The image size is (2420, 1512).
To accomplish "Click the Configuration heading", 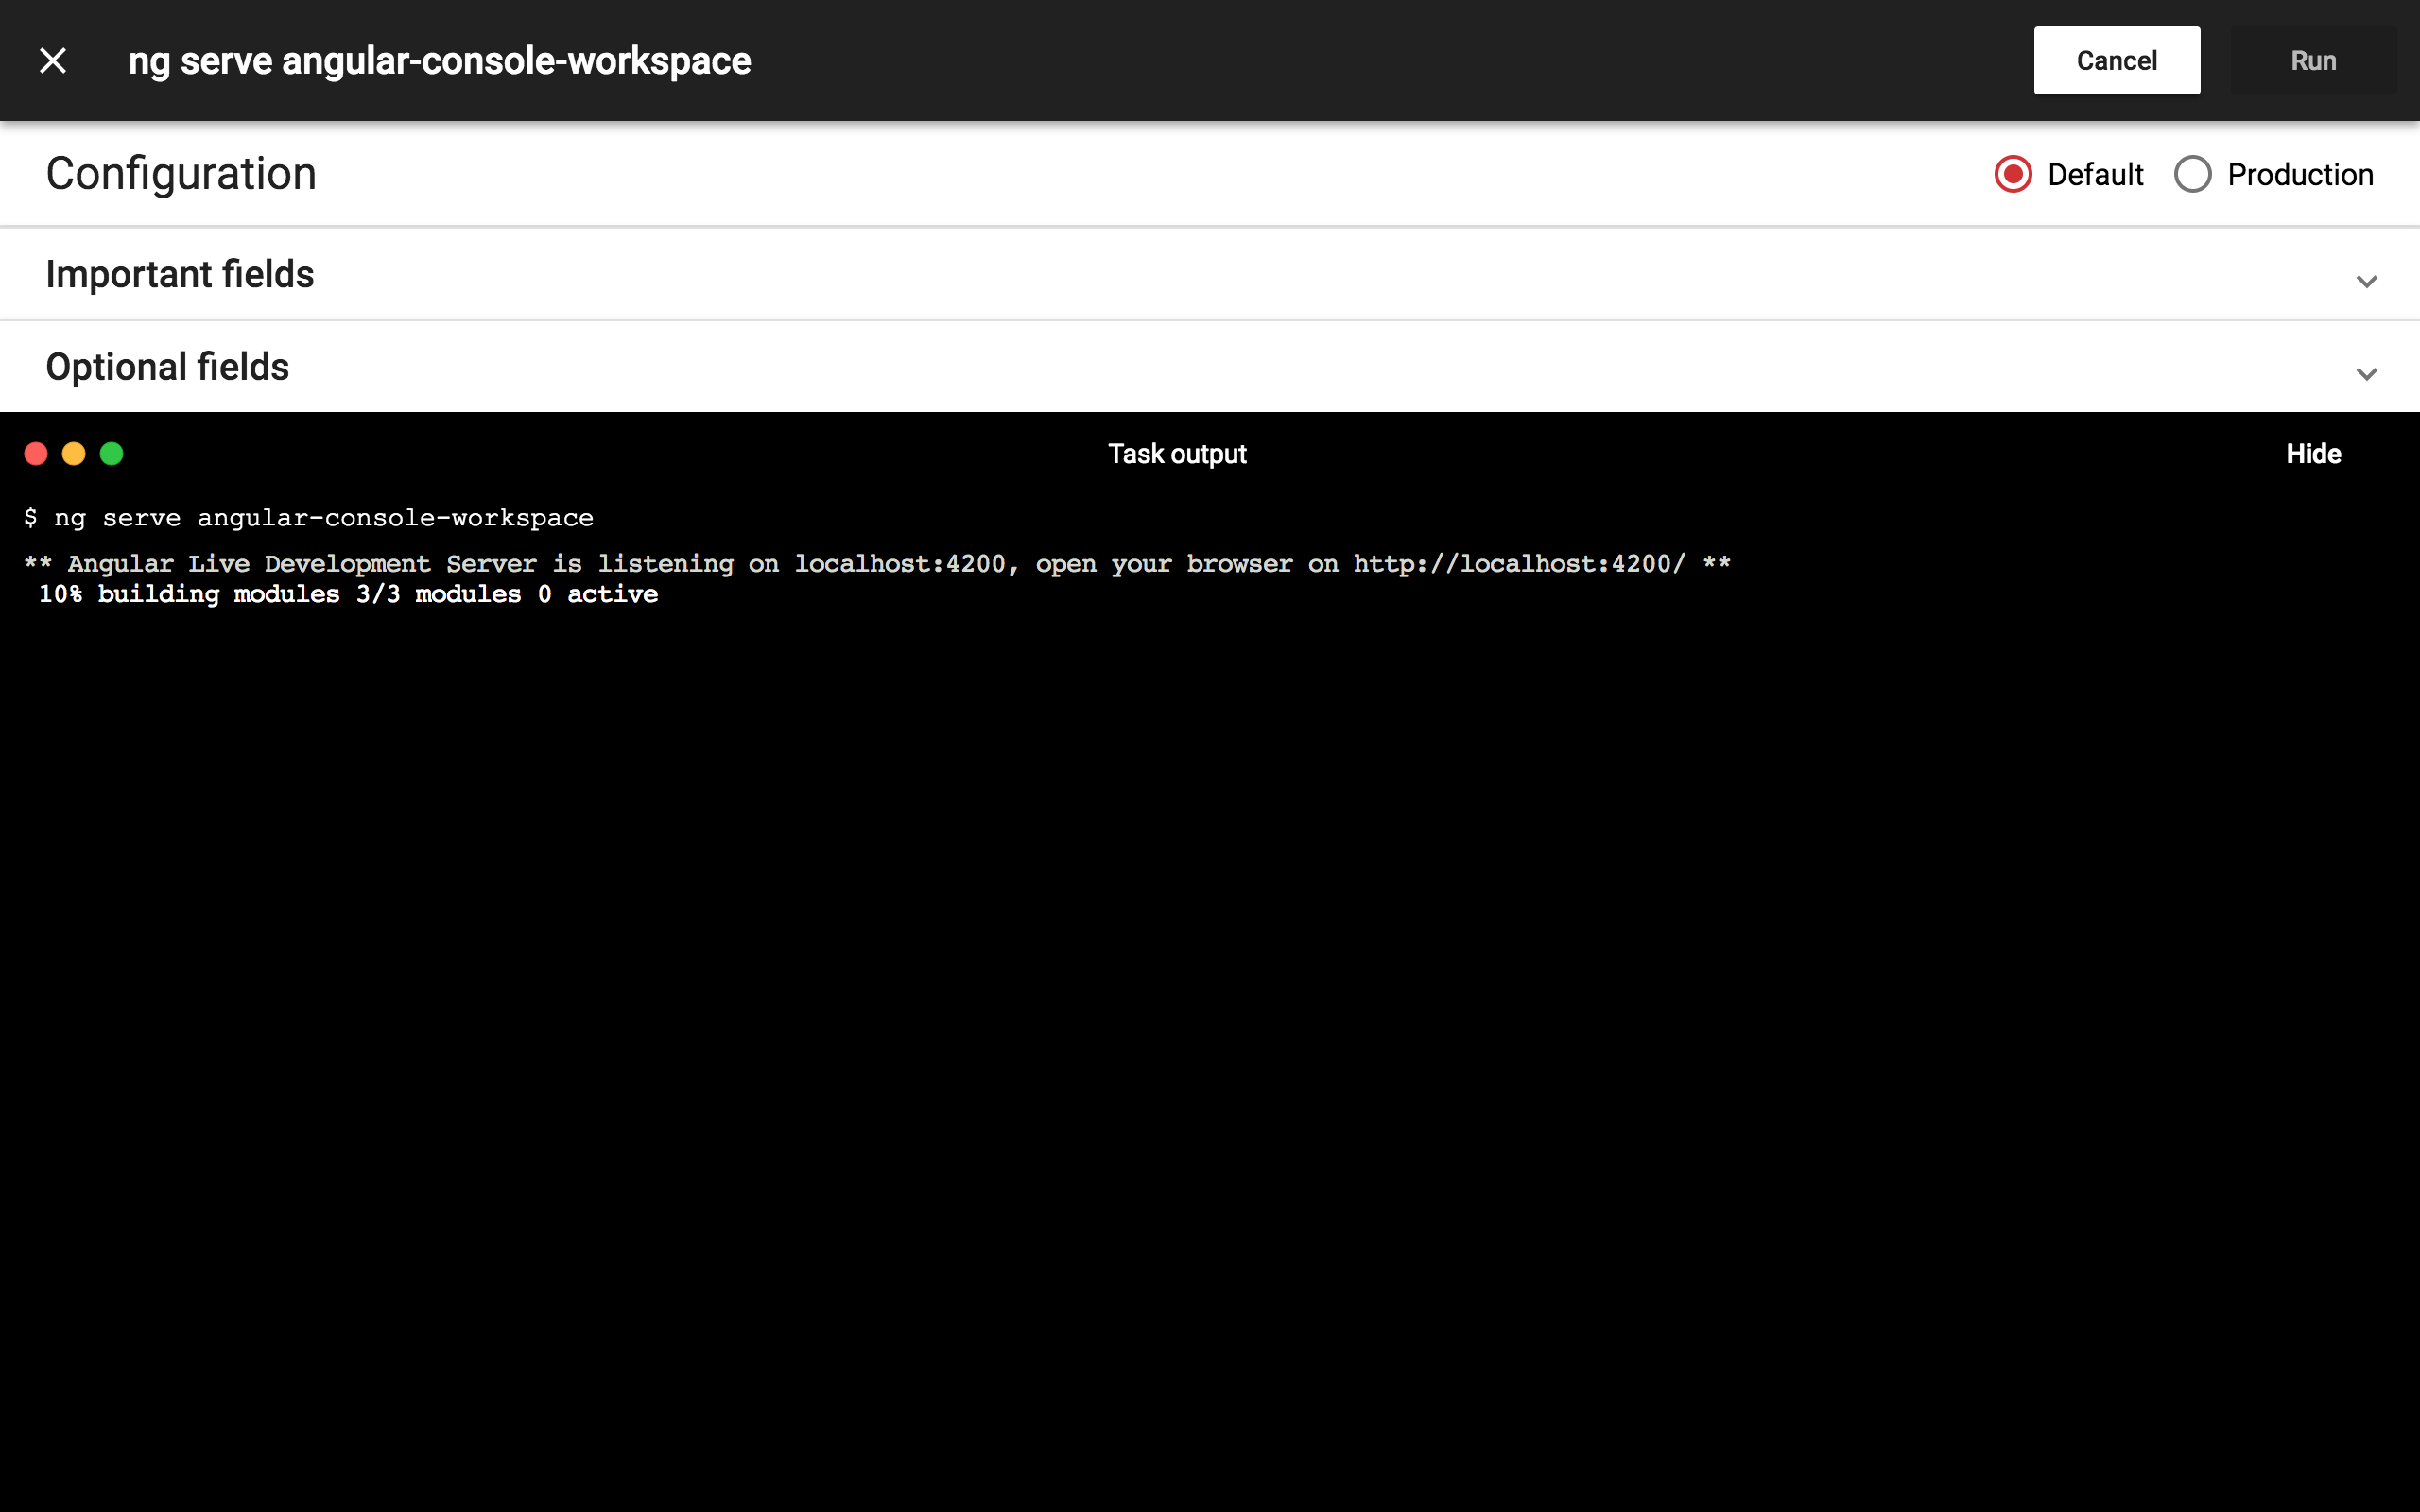I will [181, 174].
